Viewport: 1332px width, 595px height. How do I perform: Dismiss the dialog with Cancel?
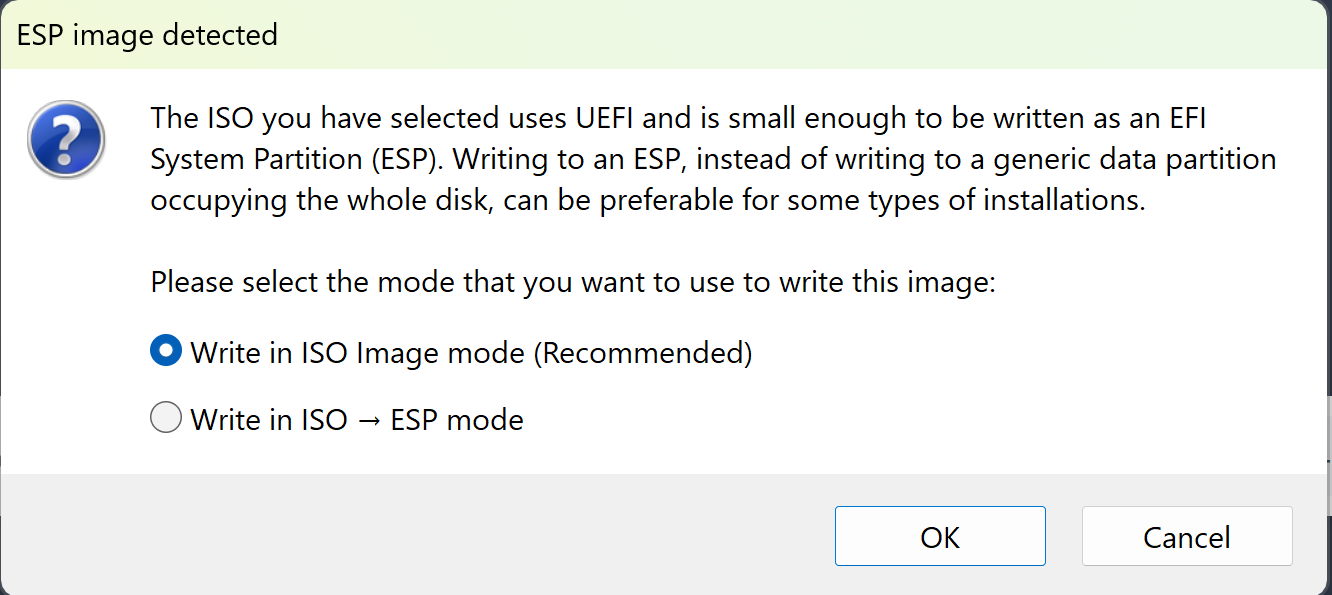pos(1187,536)
